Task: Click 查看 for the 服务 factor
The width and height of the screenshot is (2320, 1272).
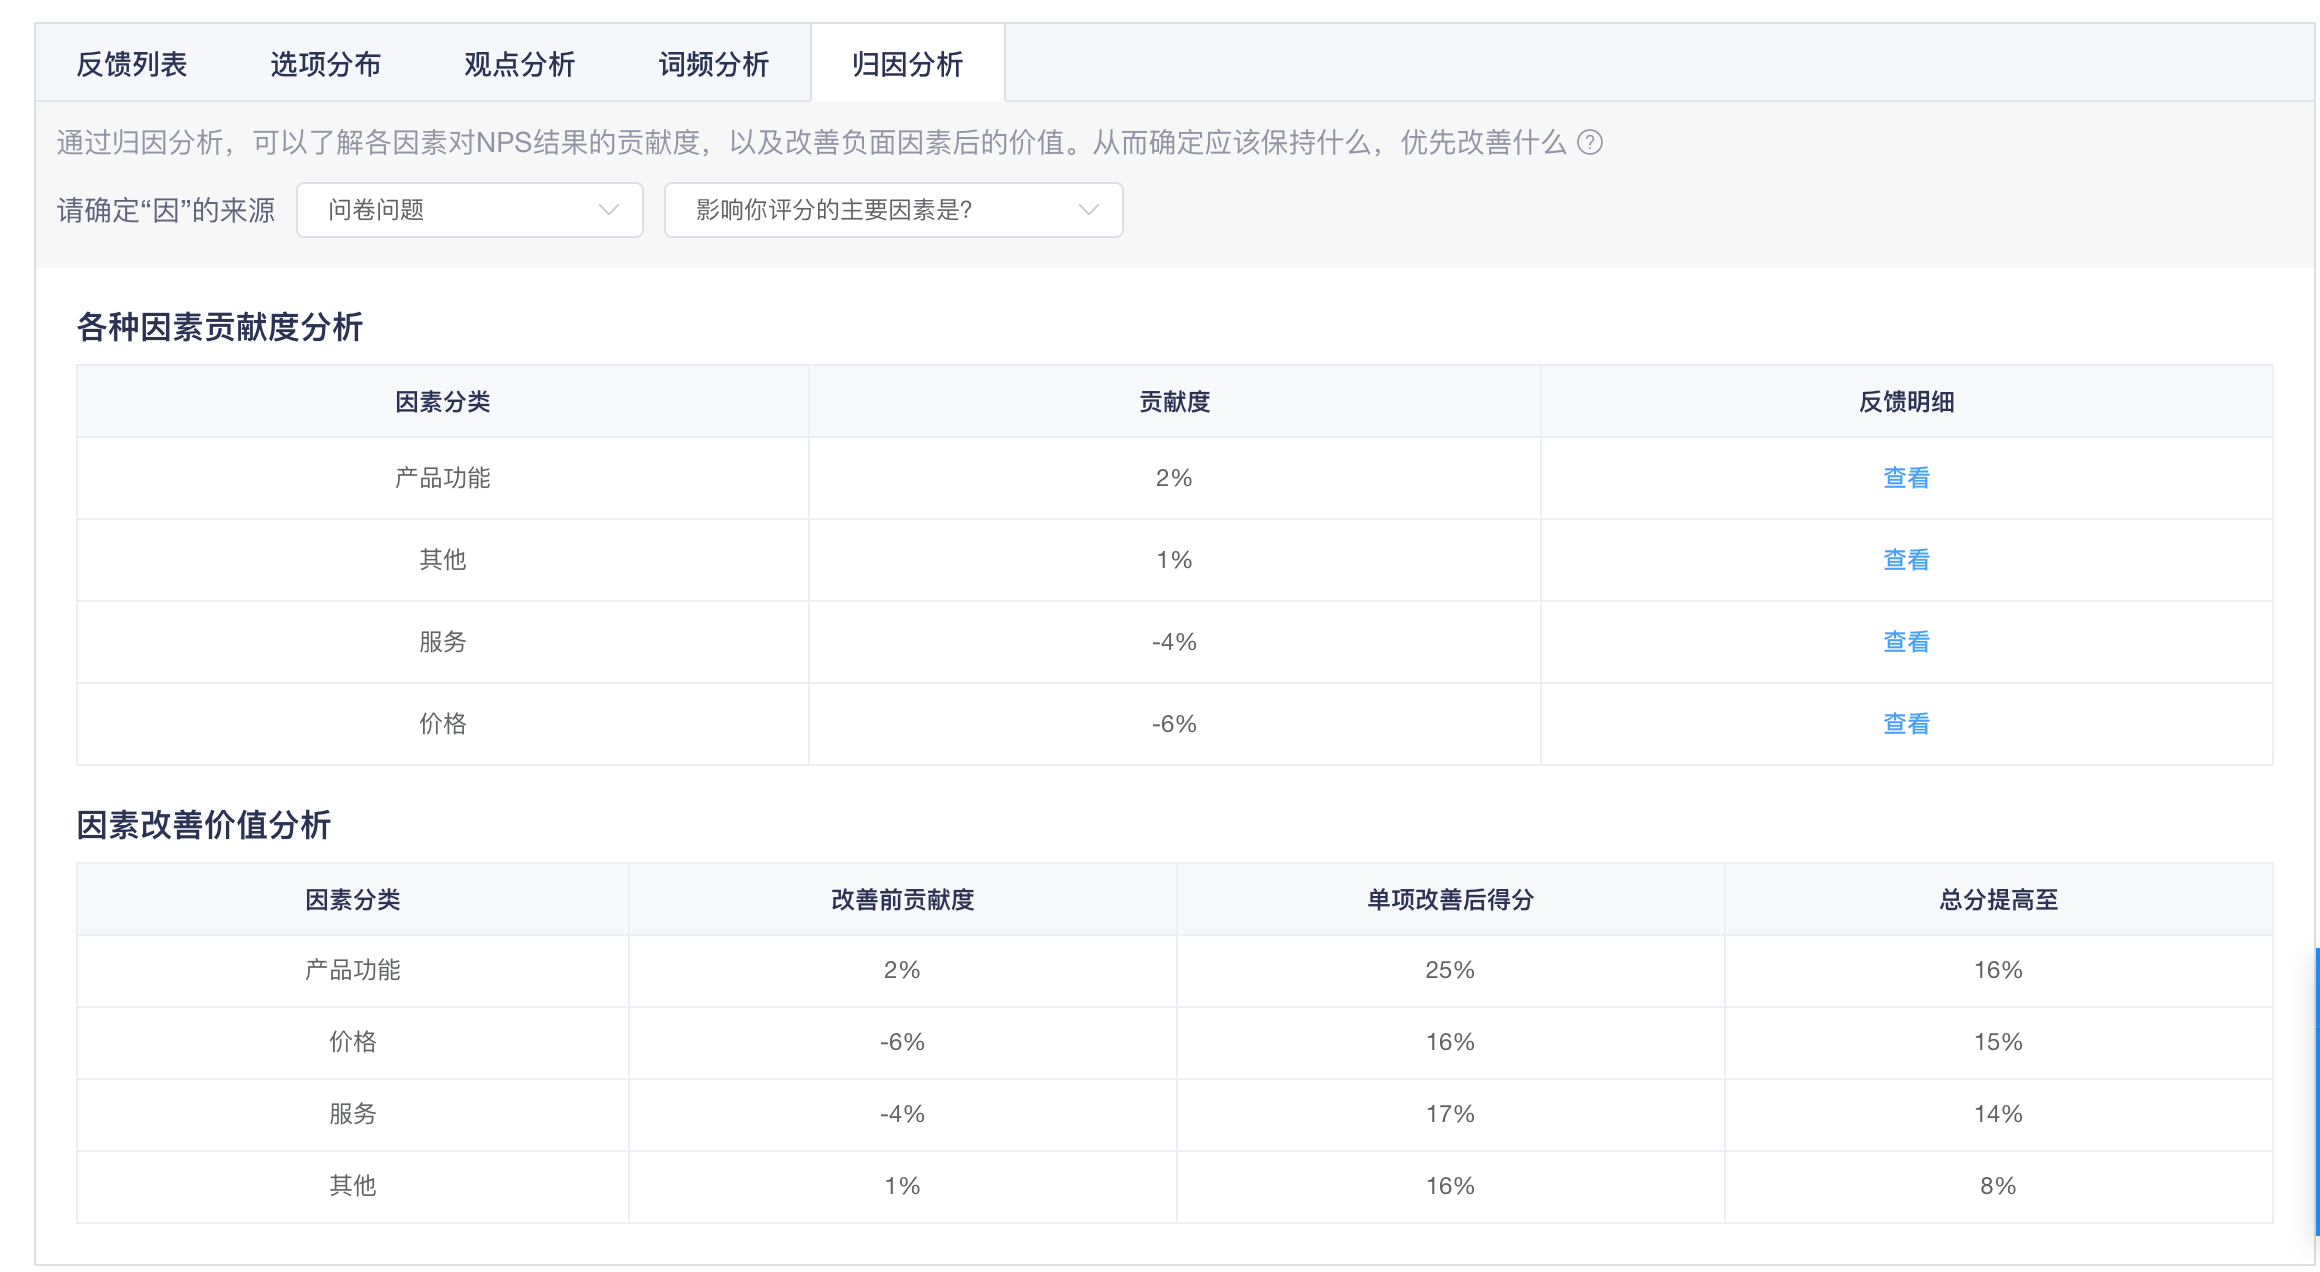Action: tap(1906, 642)
